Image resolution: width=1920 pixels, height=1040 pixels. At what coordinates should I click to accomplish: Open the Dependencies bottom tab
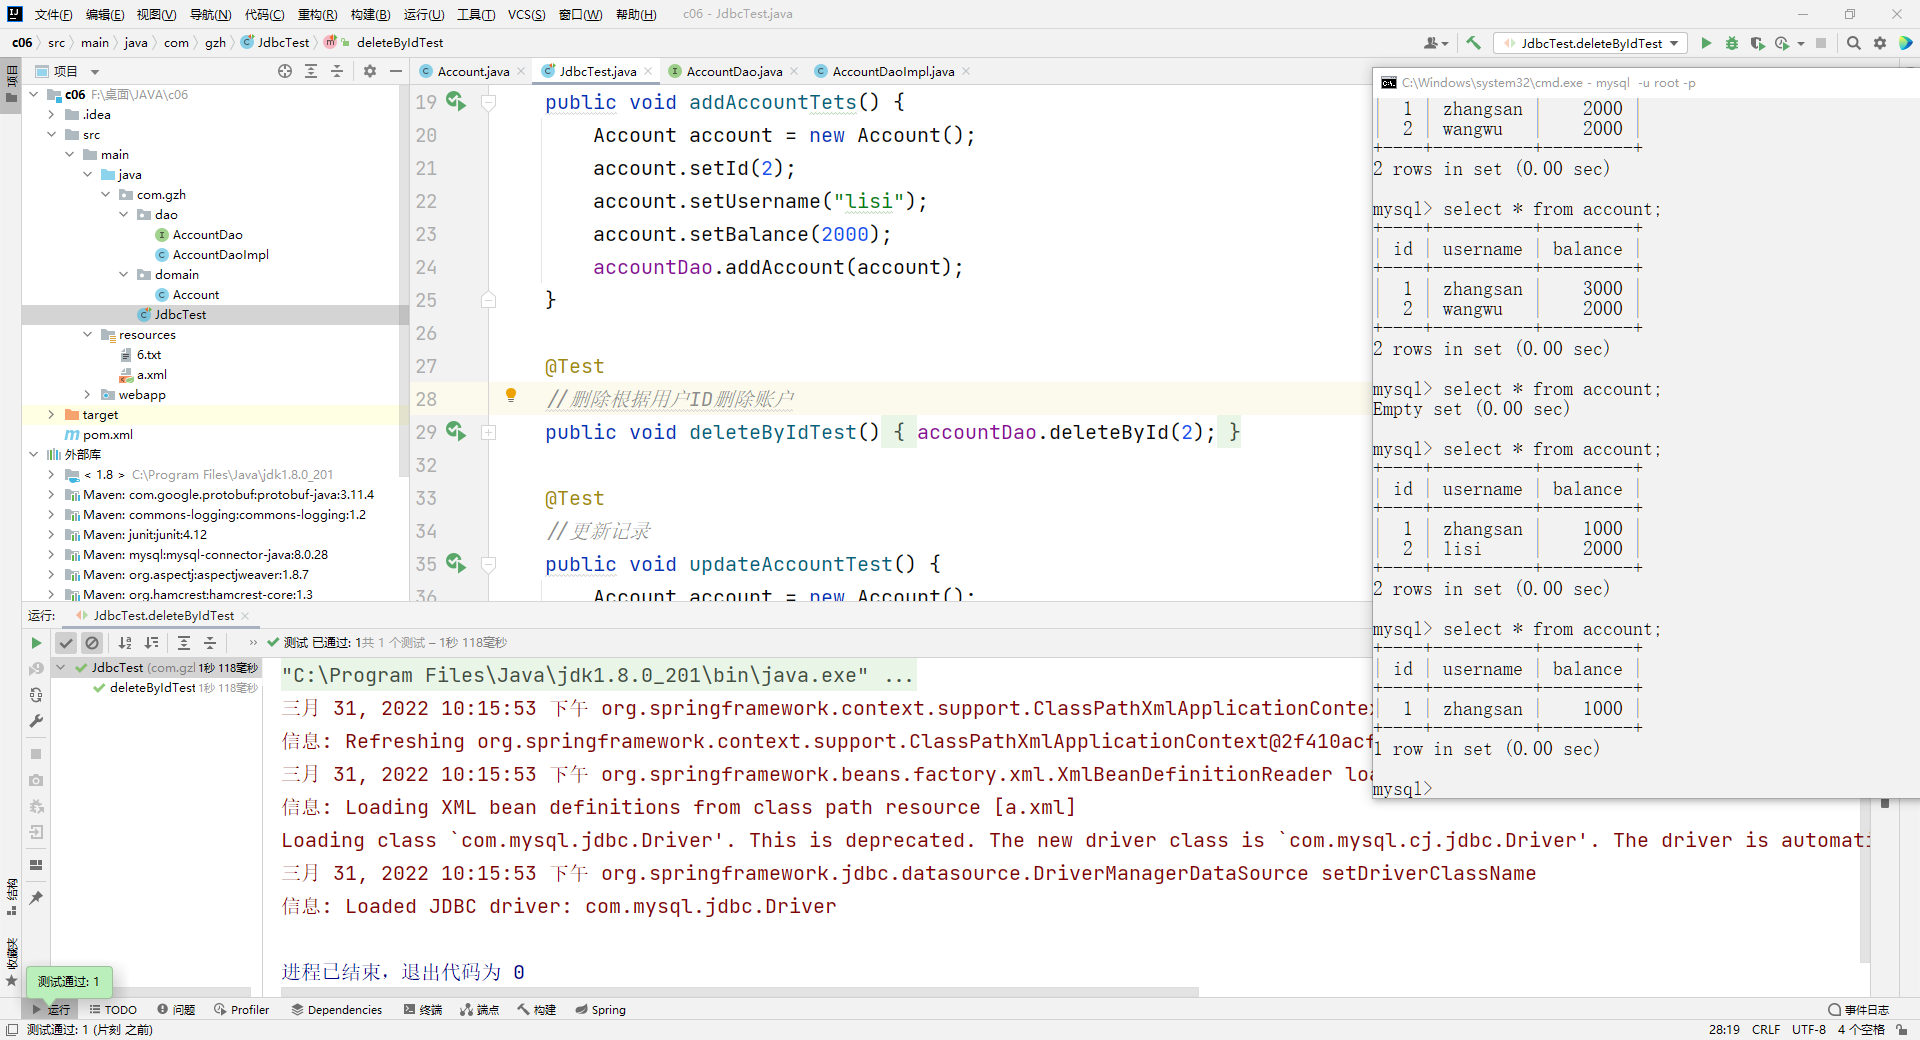[337, 1009]
